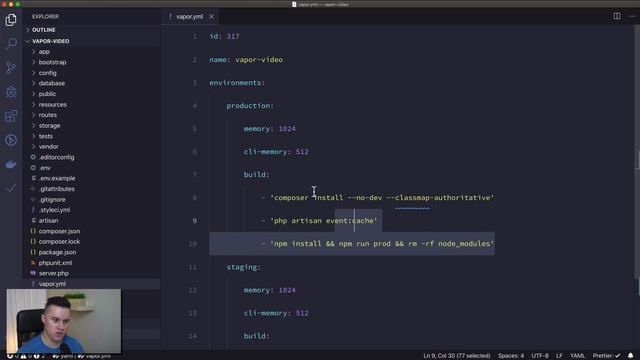The height and width of the screenshot is (360, 640).
Task: Switch to the vapor.yml tab
Action: [189, 17]
